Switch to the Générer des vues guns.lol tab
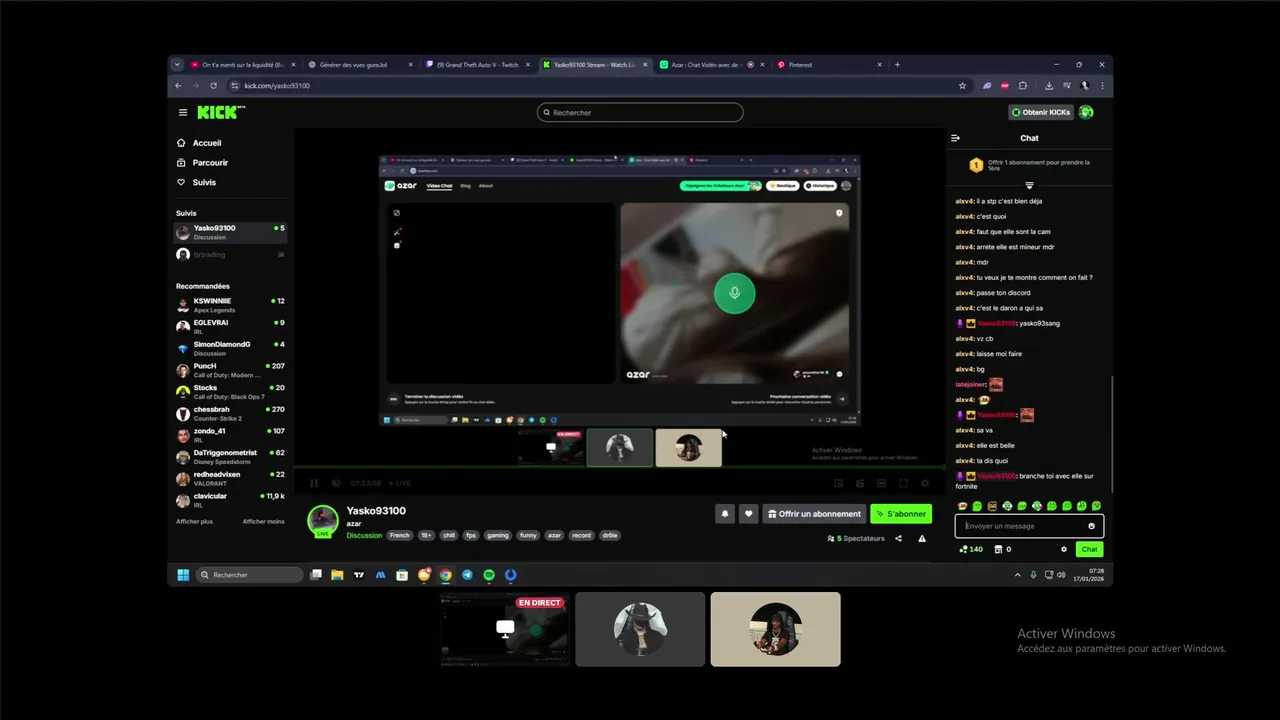Image resolution: width=1280 pixels, height=720 pixels. [x=361, y=65]
